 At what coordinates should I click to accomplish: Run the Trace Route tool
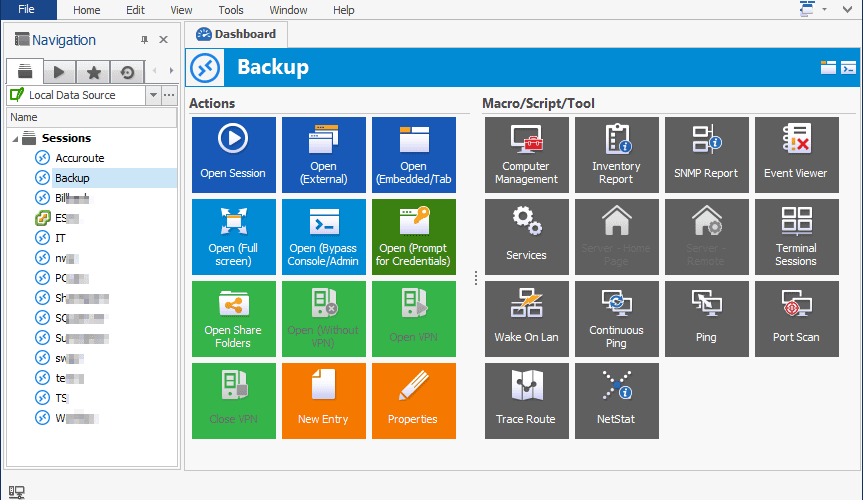tap(526, 398)
